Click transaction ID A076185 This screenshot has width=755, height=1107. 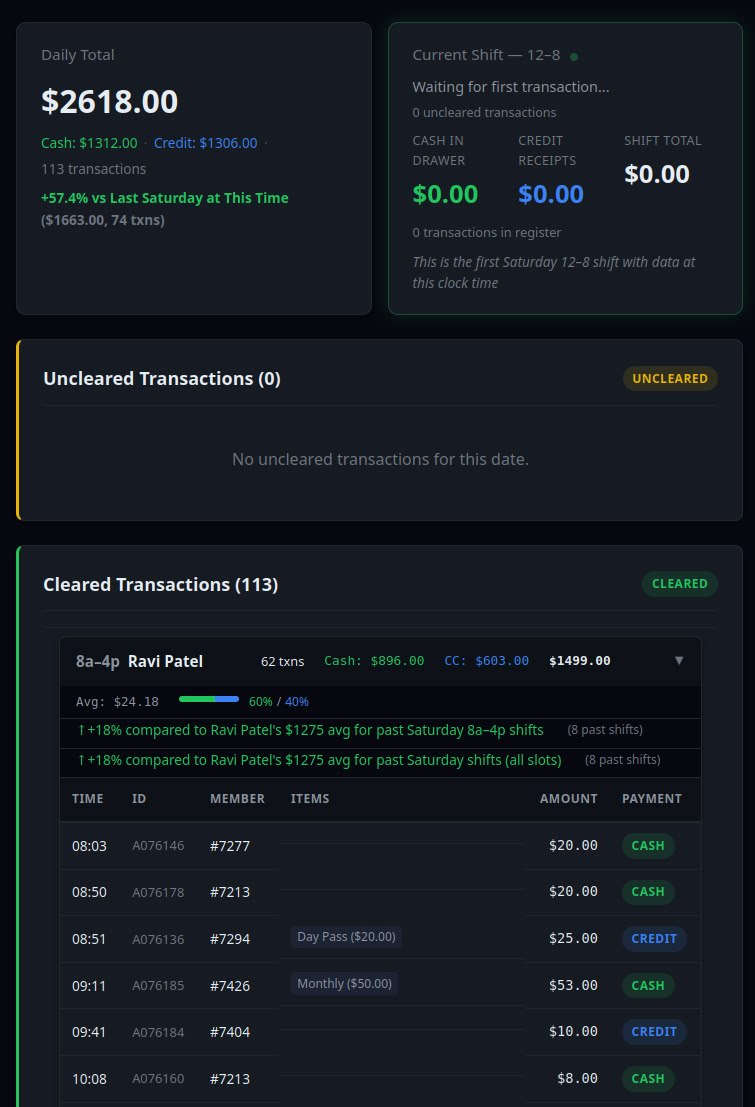(x=158, y=985)
